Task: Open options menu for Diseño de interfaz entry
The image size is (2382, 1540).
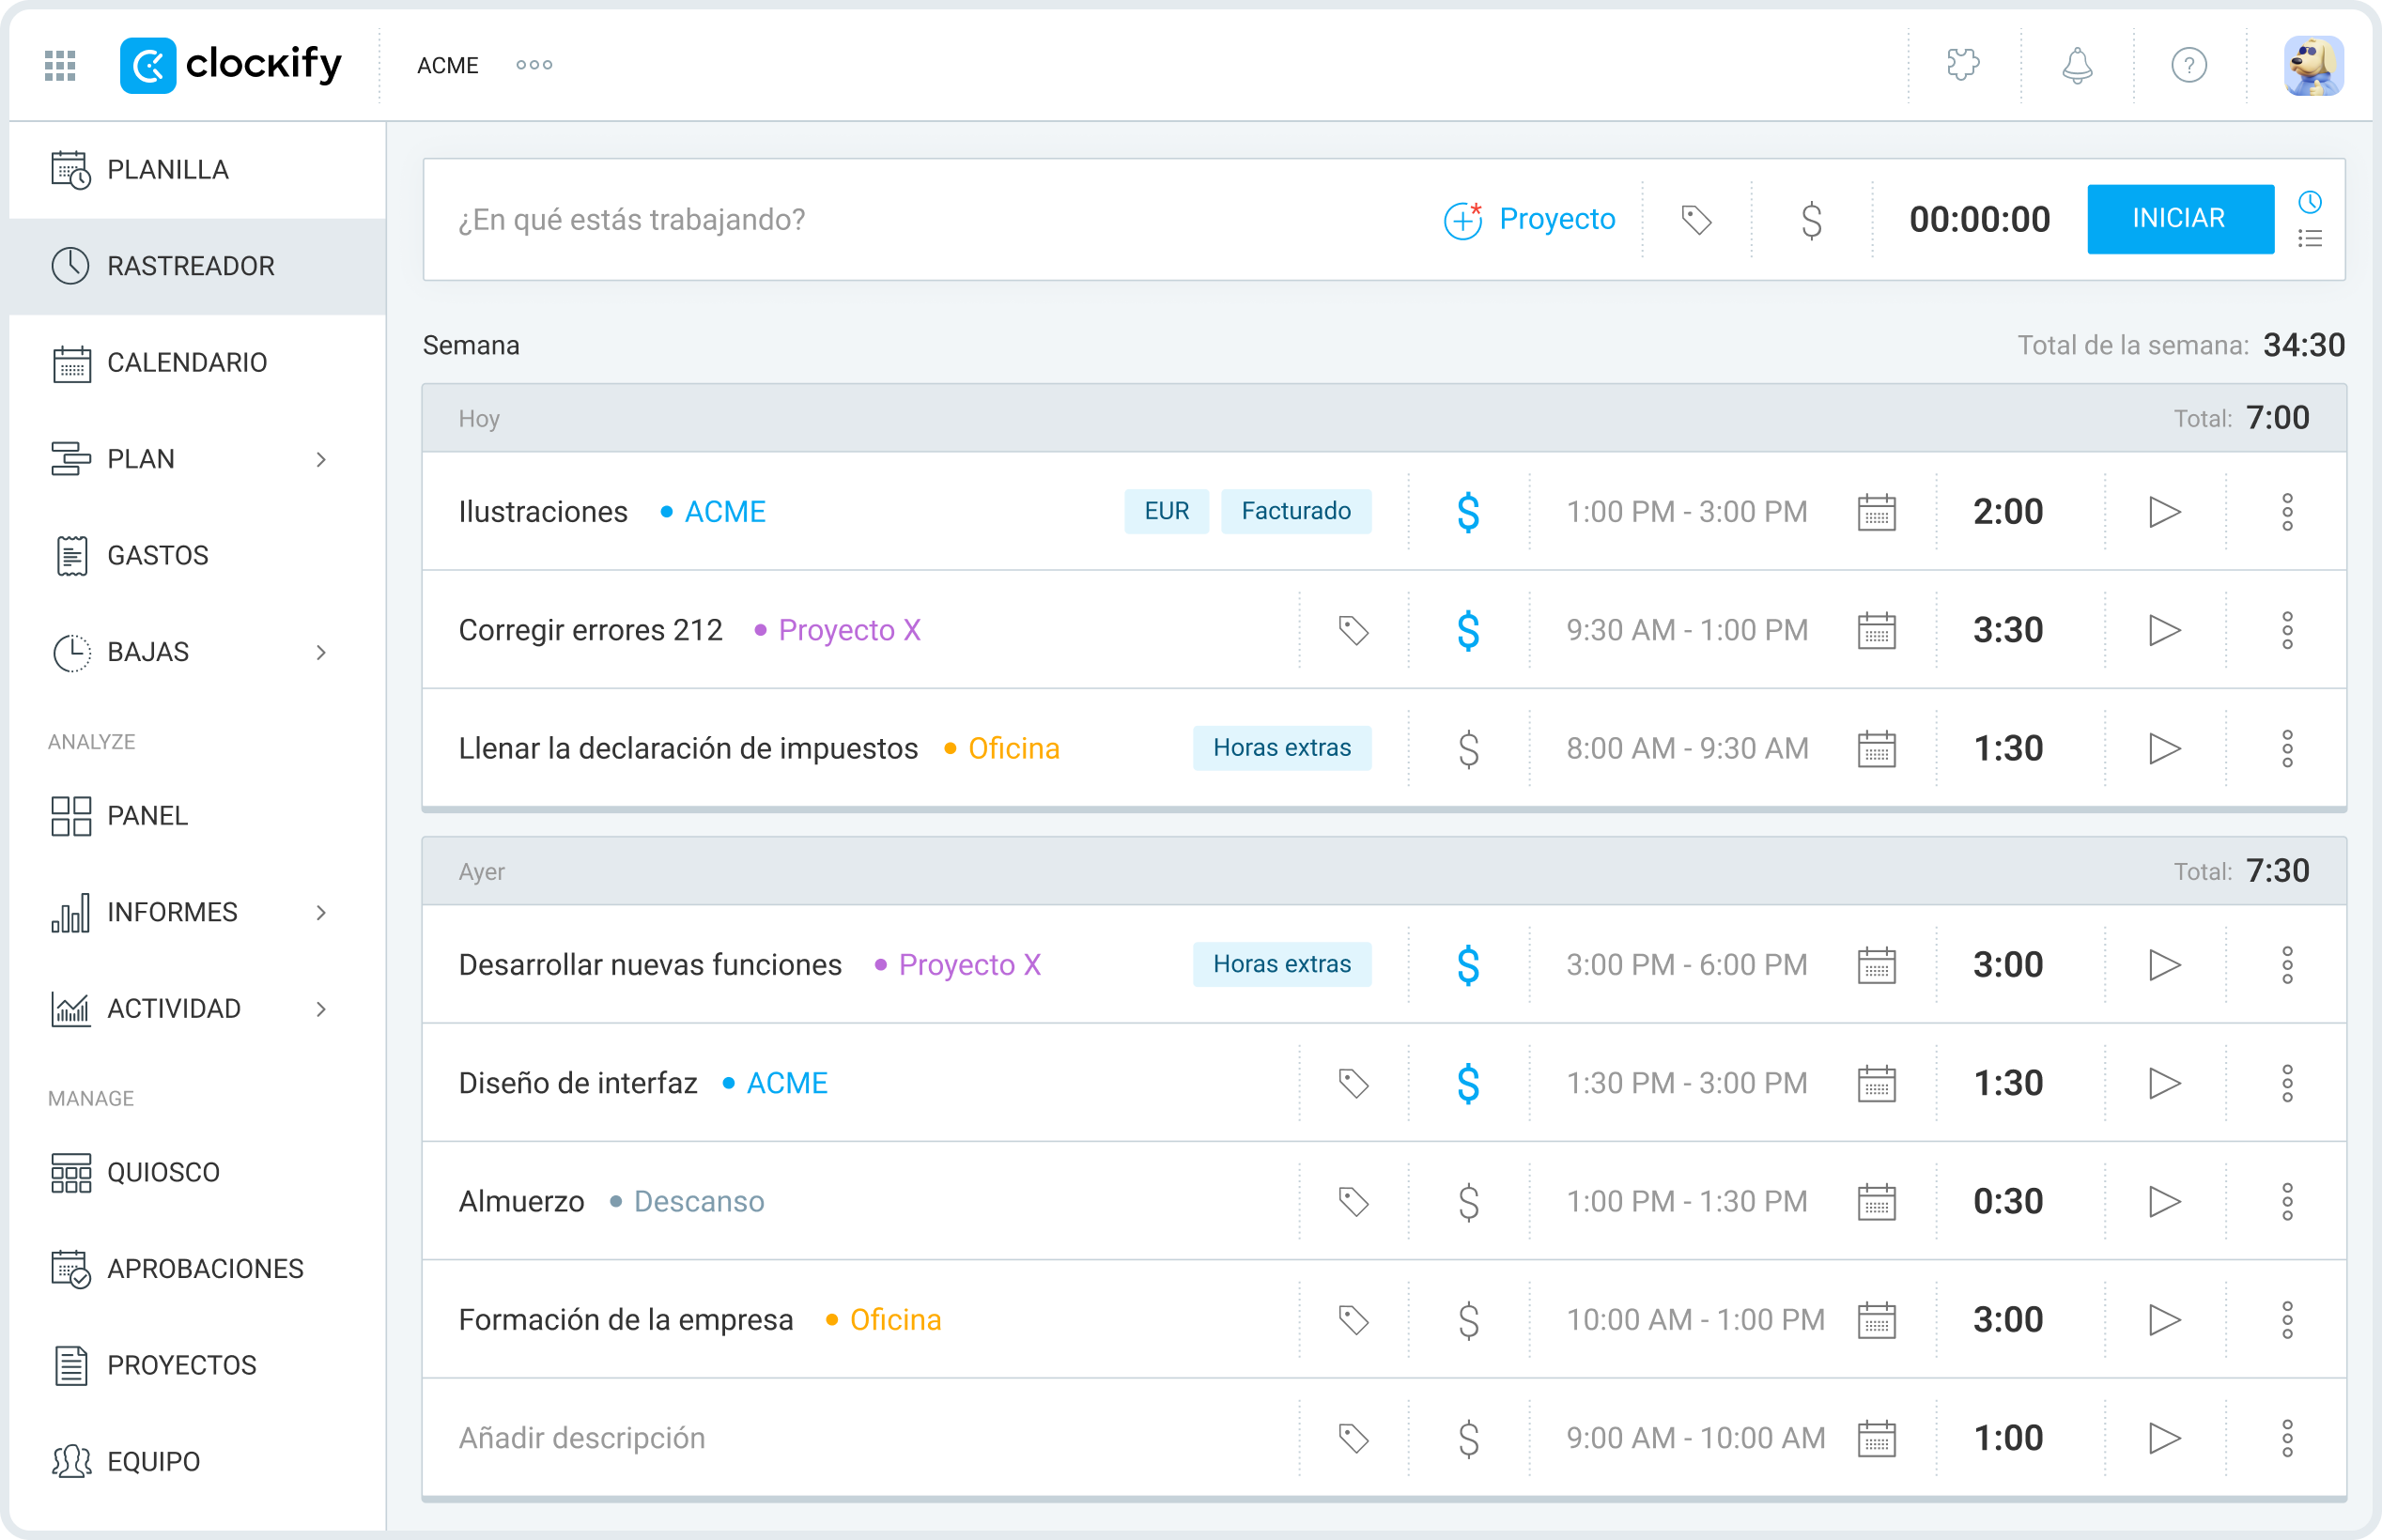Action: 2290,1082
